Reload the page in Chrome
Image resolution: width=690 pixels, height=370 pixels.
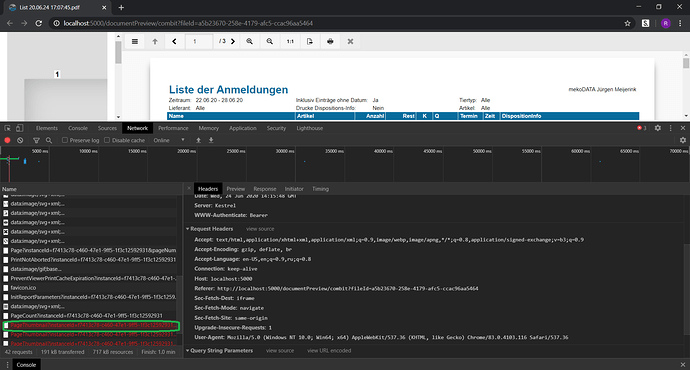coord(39,23)
